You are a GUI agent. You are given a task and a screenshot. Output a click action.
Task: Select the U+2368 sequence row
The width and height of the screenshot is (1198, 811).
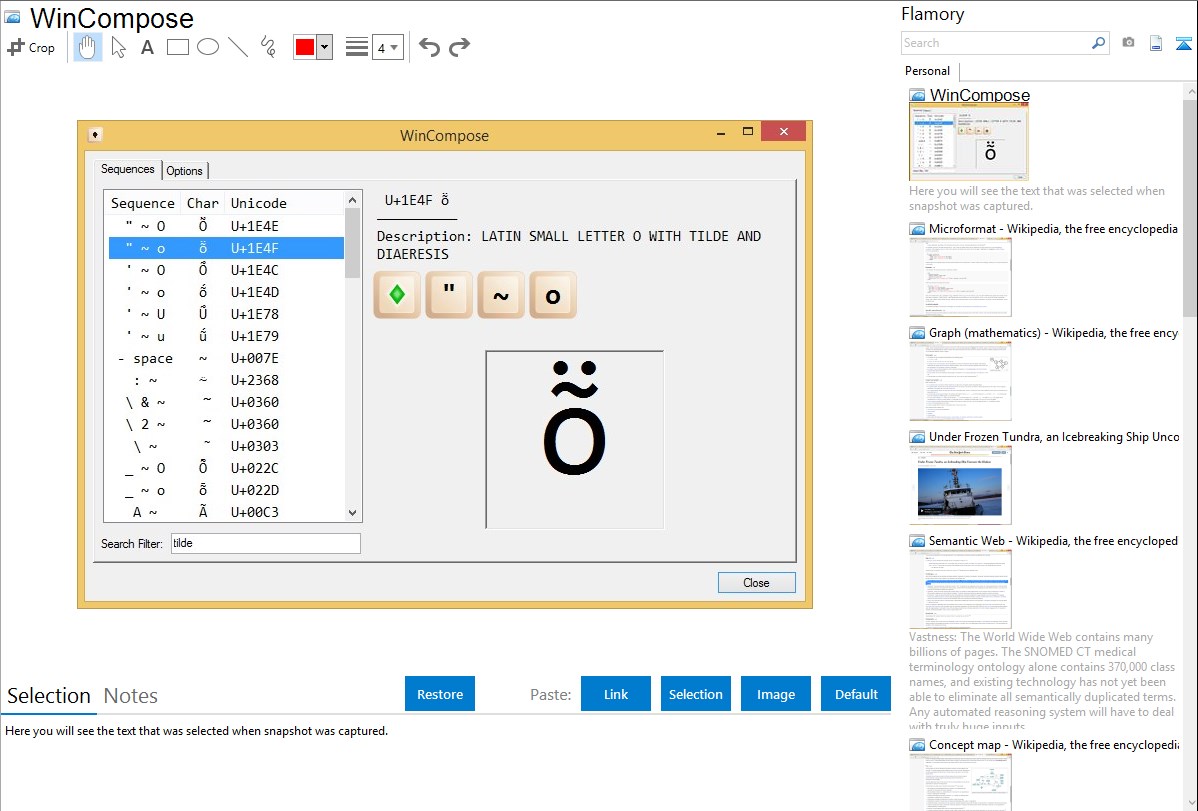click(x=226, y=381)
